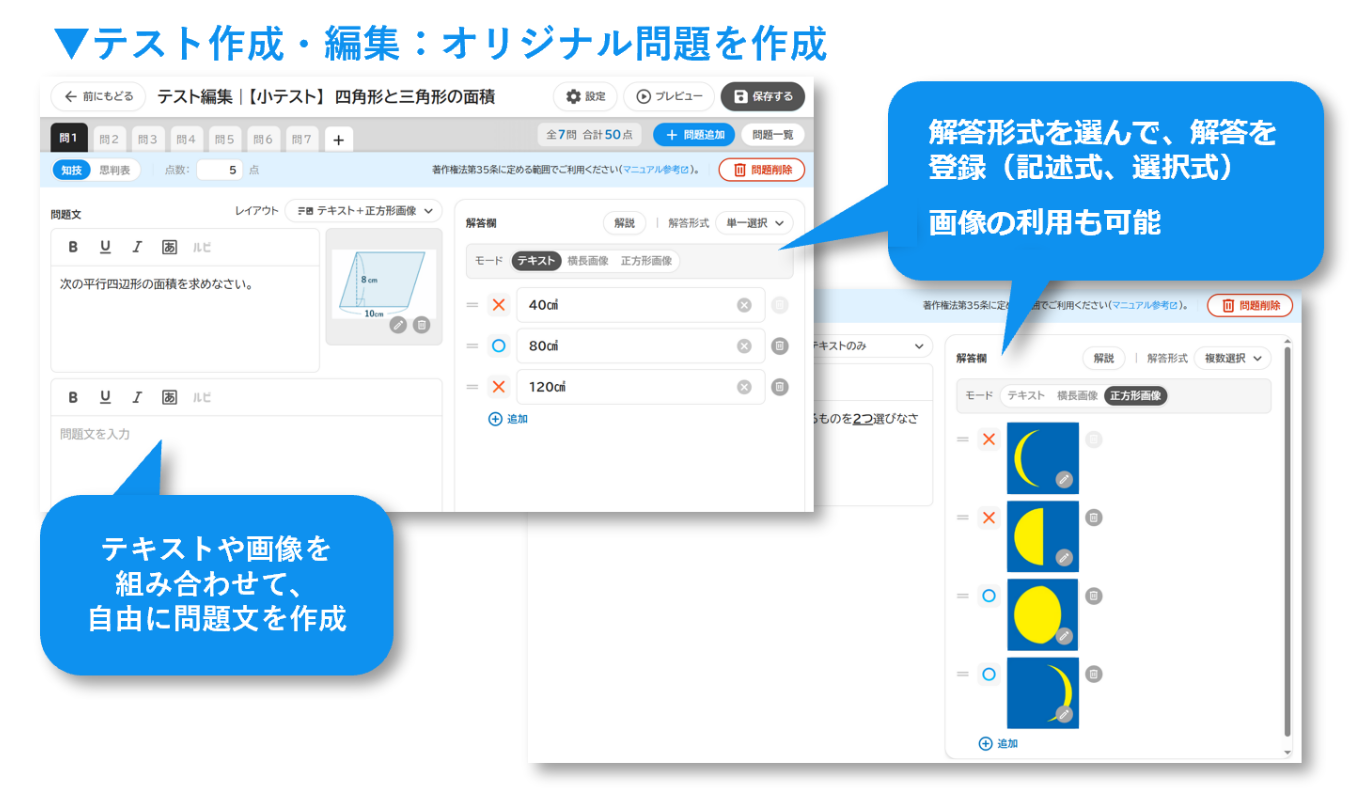Switch to the 問3 question tab
Viewport: 1366px width, 795px height.
click(148, 139)
